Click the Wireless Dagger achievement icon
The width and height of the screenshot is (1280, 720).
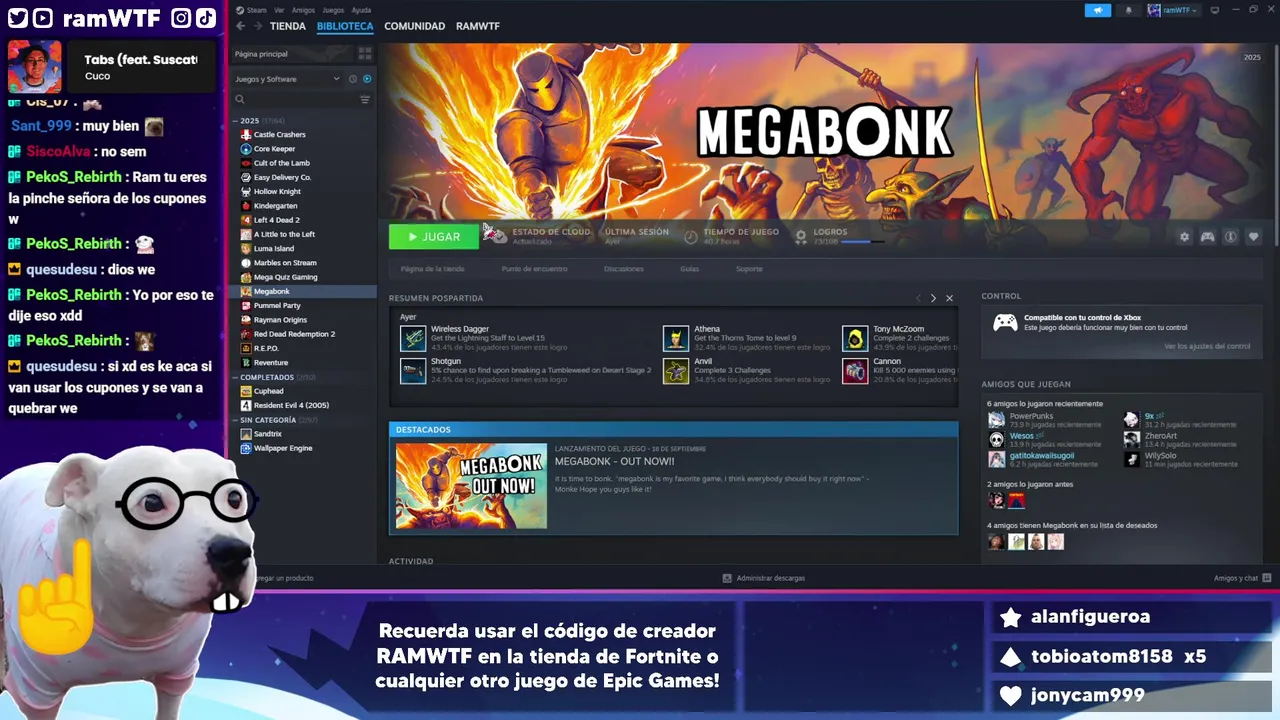point(413,338)
